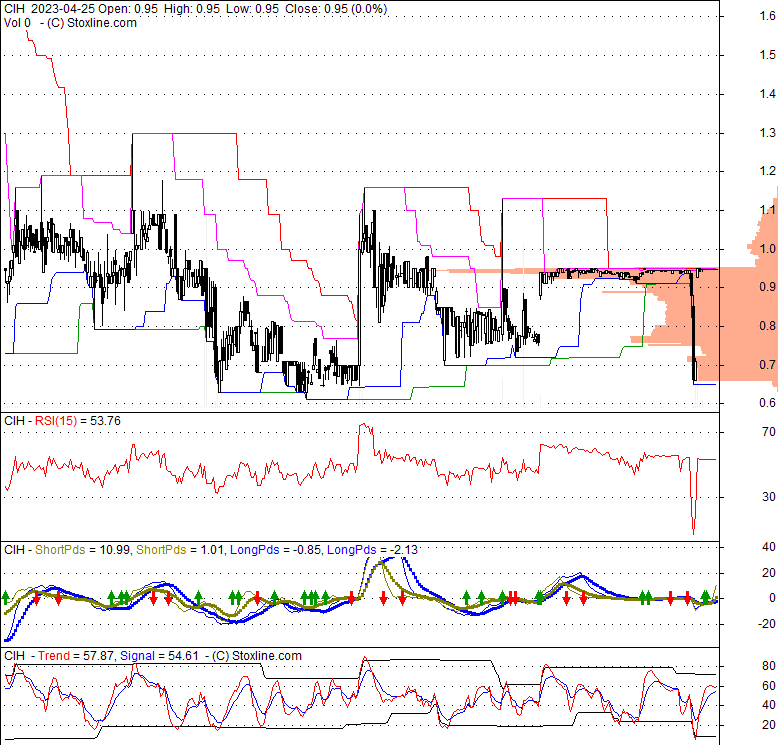The image size is (780, 745).
Task: Select the 'High: 0.95' value in the header
Action: click(x=191, y=8)
